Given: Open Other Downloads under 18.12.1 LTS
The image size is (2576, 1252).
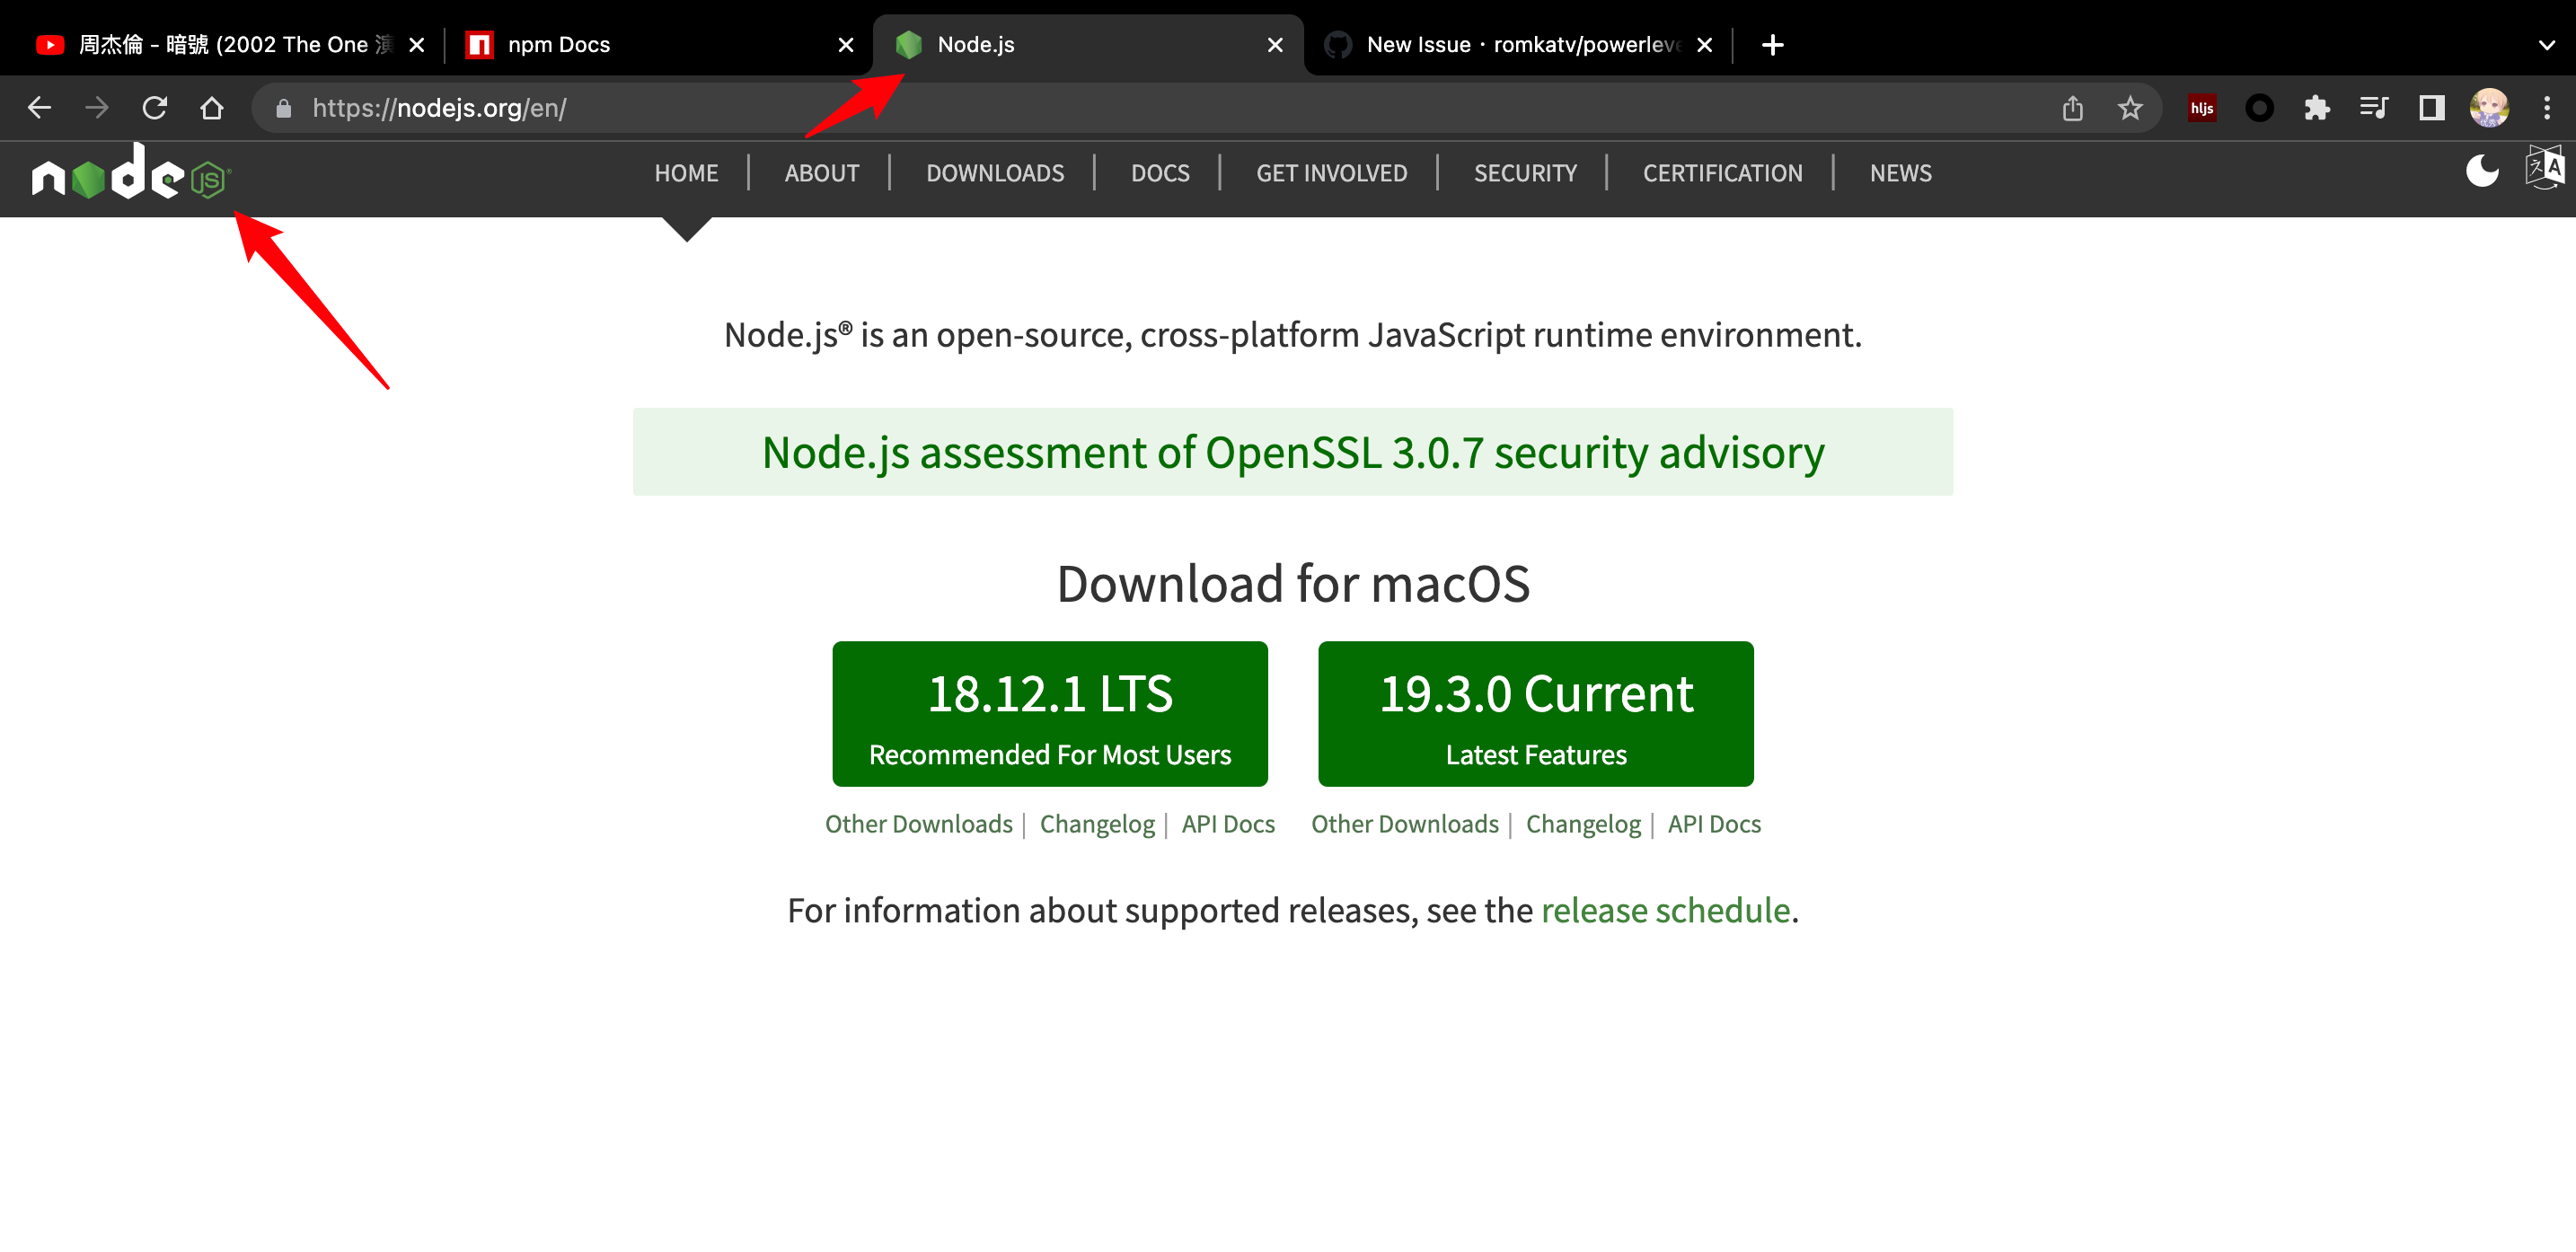Looking at the screenshot, I should click(919, 824).
